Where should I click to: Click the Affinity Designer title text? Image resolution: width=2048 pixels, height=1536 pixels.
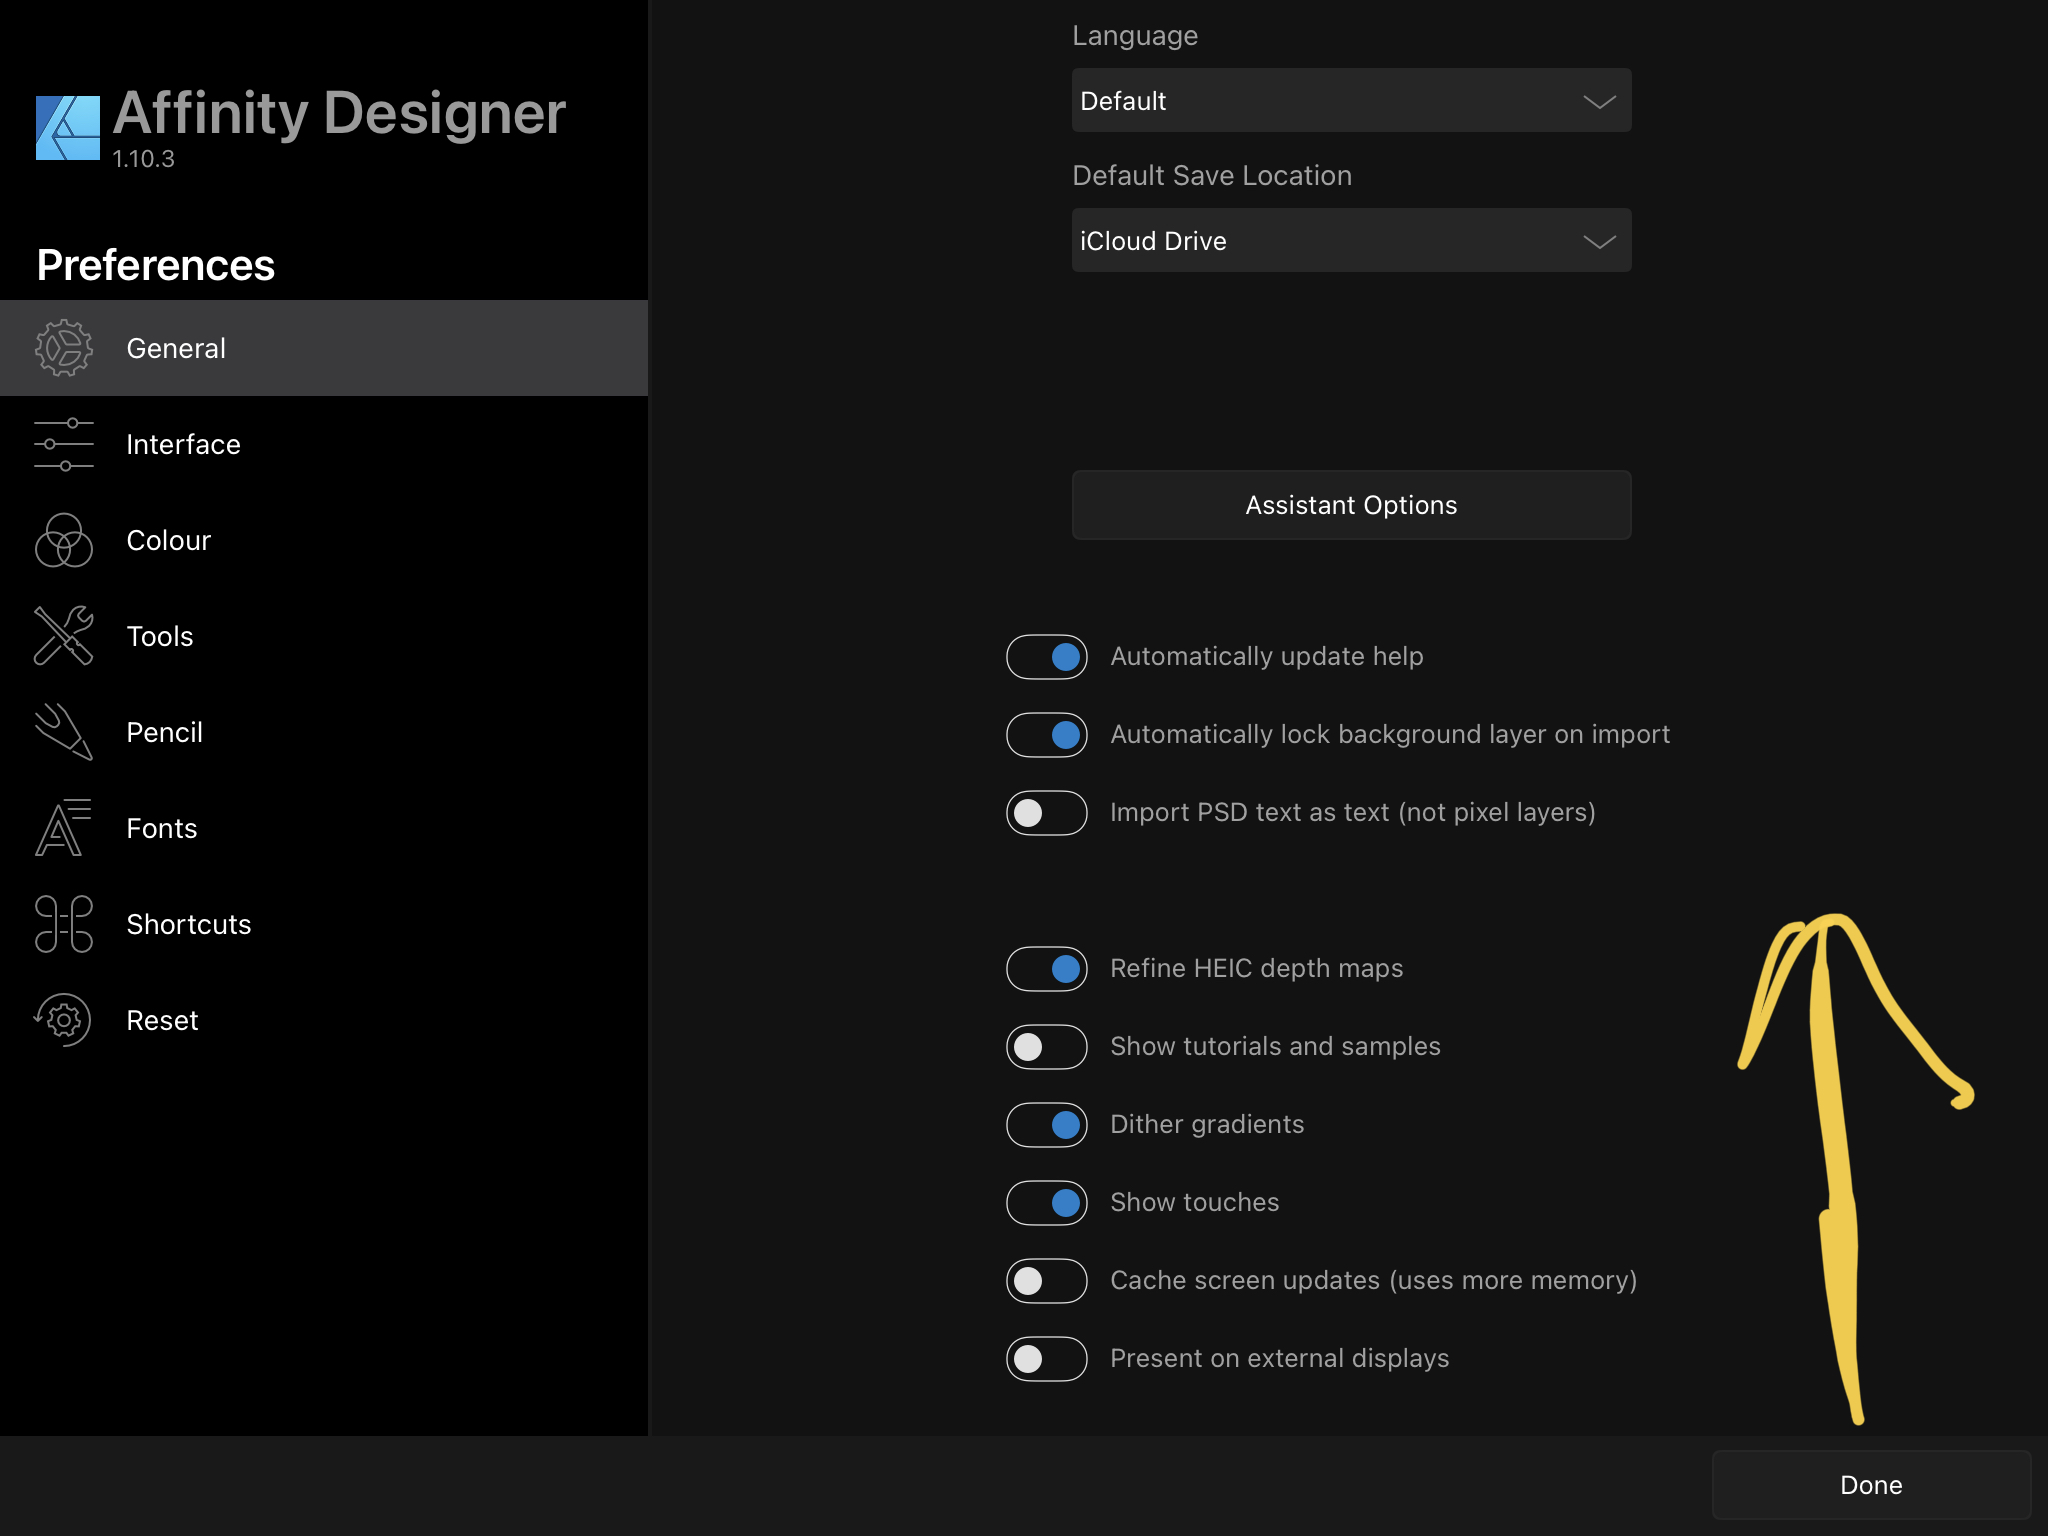339,113
